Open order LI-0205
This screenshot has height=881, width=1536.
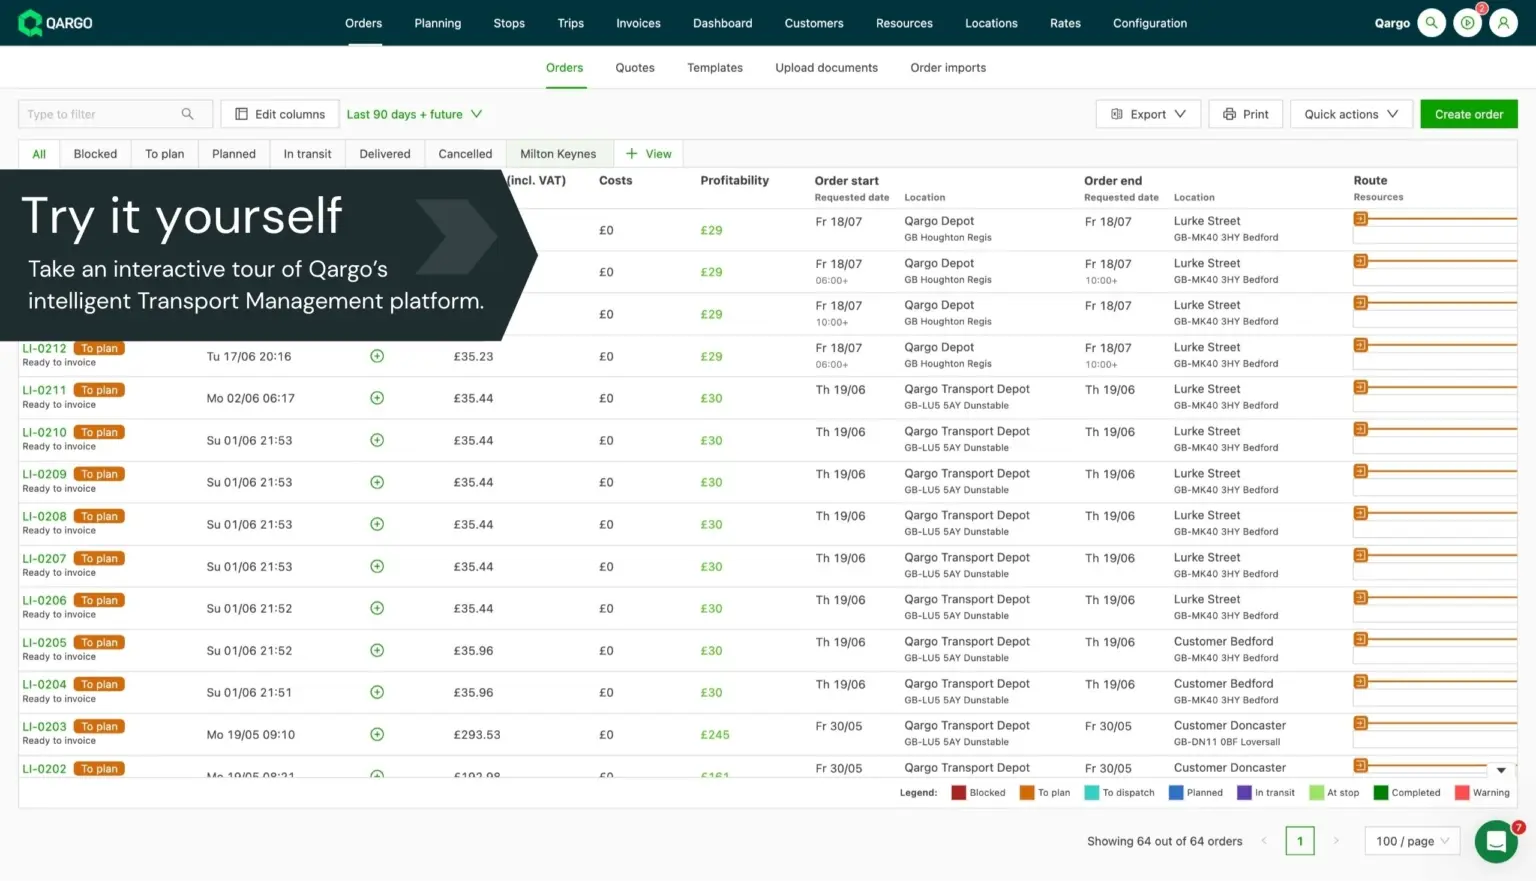43,642
